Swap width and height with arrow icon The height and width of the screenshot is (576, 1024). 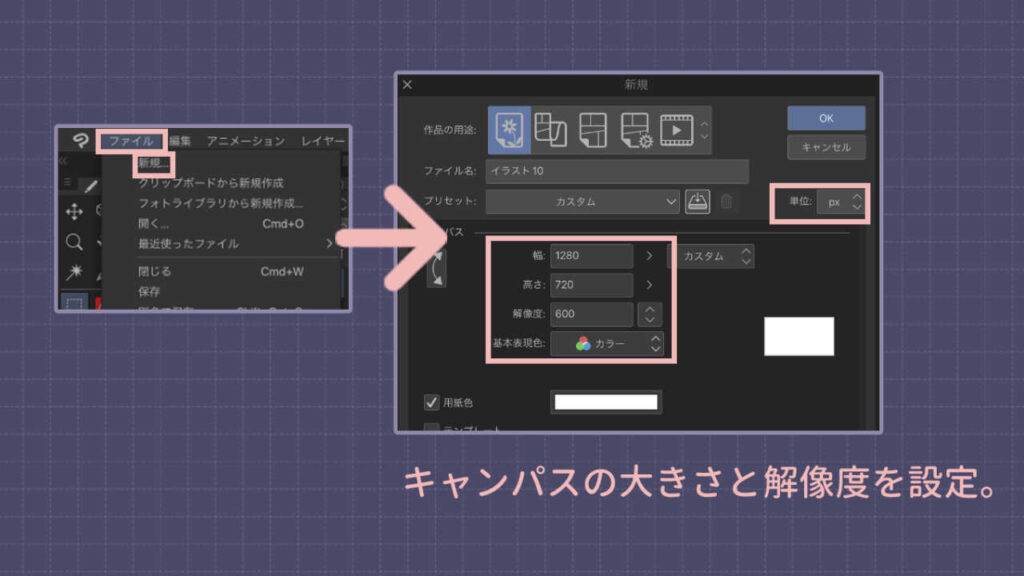tap(437, 268)
